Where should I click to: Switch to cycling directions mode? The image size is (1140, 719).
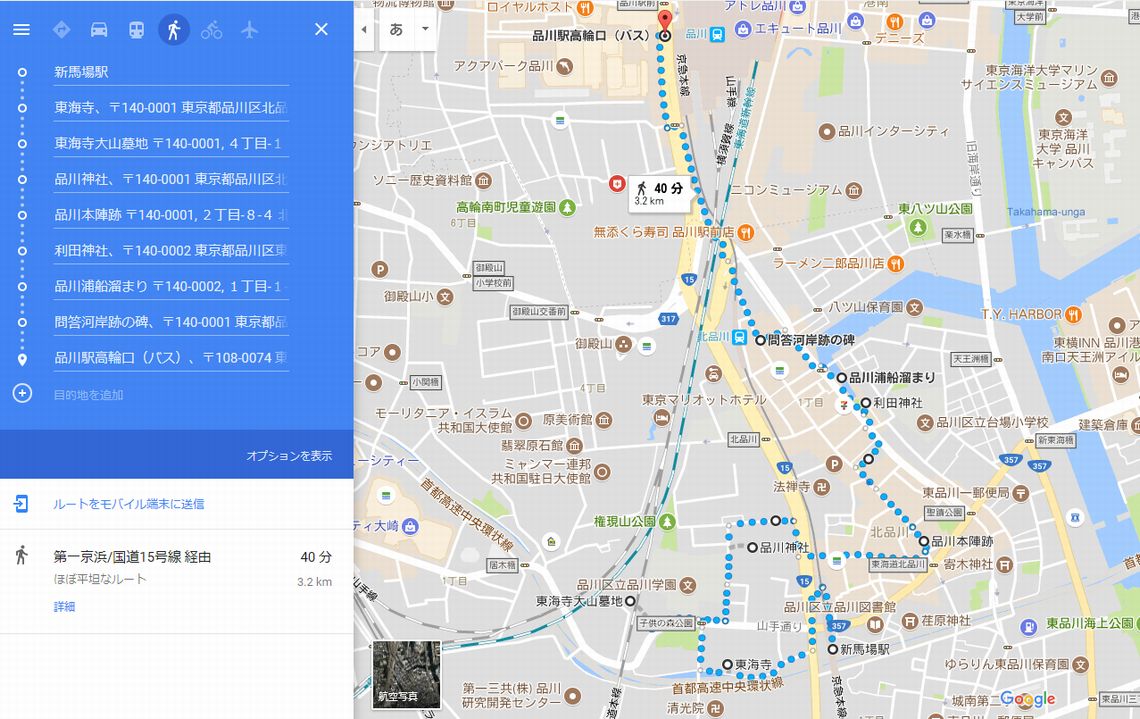(x=212, y=30)
